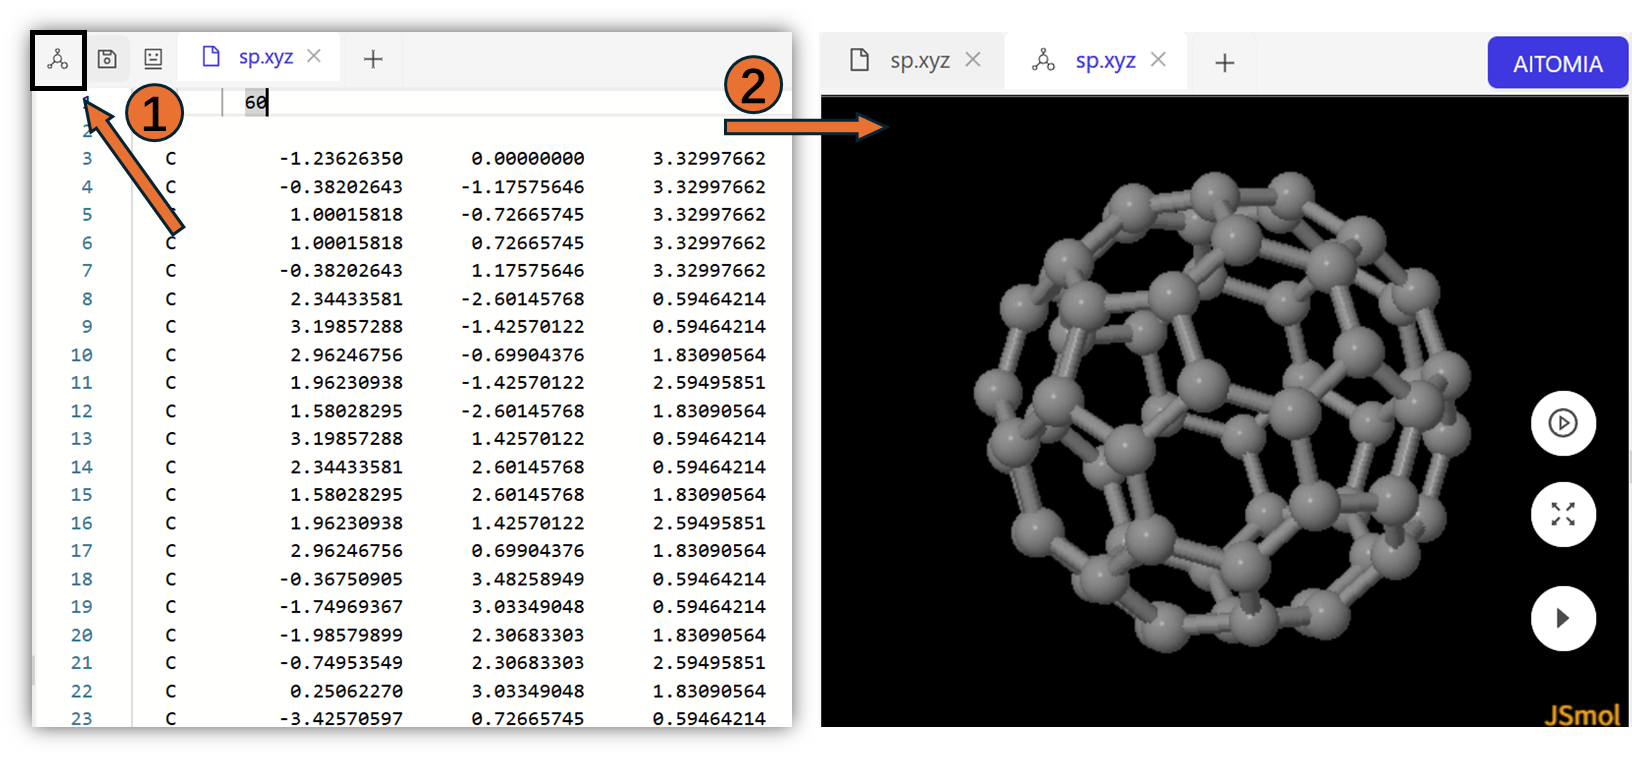Click the solid play button in viewer
The width and height of the screenshot is (1632, 759).
(1563, 618)
